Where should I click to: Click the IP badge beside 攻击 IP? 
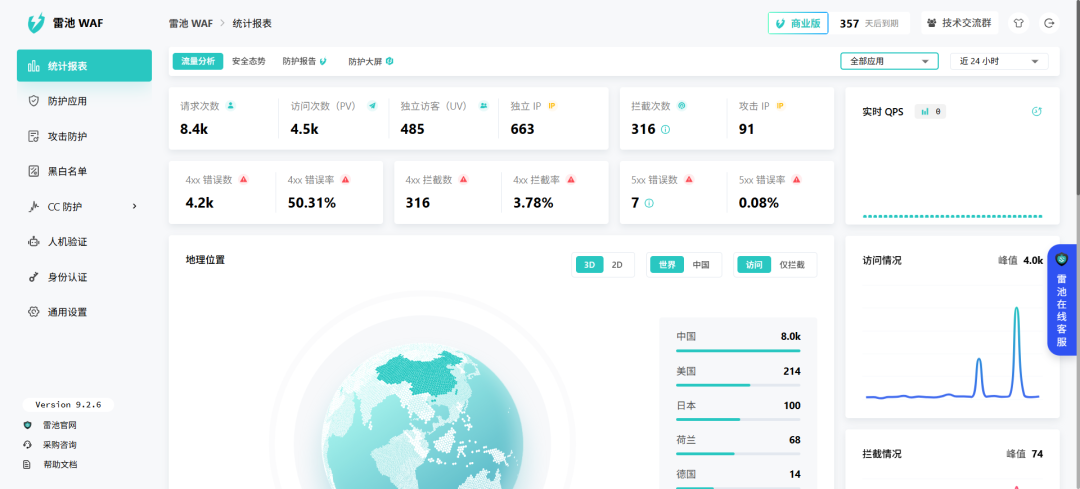pos(780,105)
